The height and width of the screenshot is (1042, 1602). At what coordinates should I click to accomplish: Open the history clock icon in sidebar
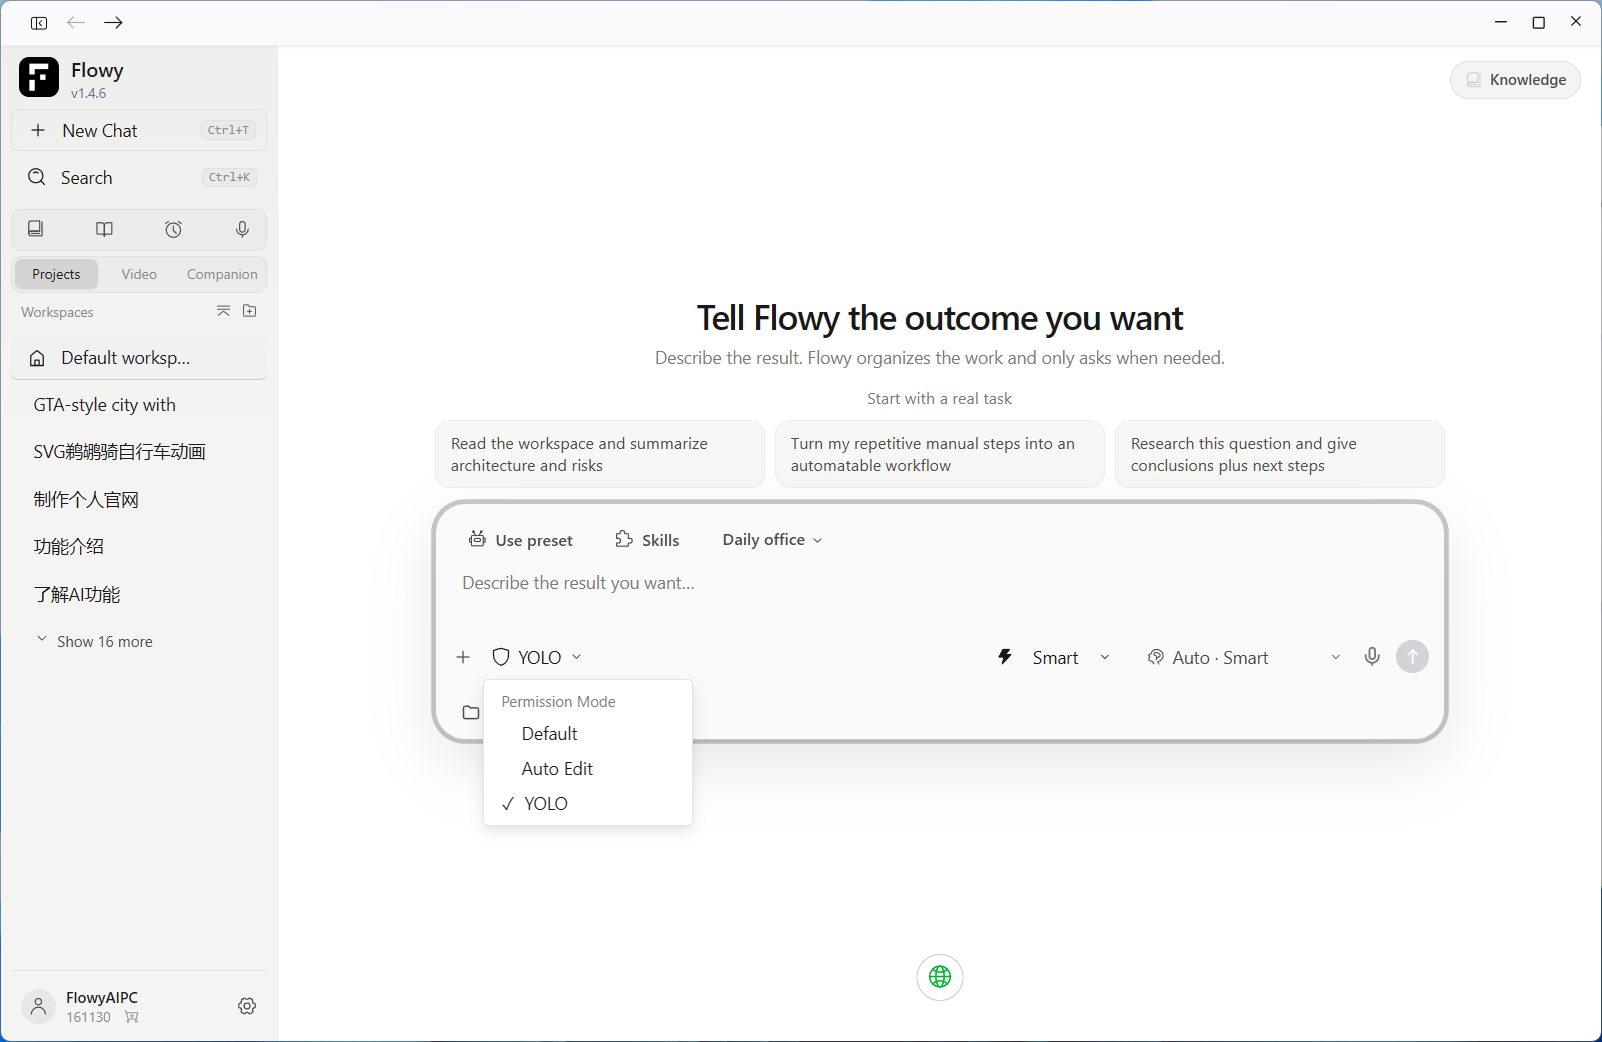(173, 230)
